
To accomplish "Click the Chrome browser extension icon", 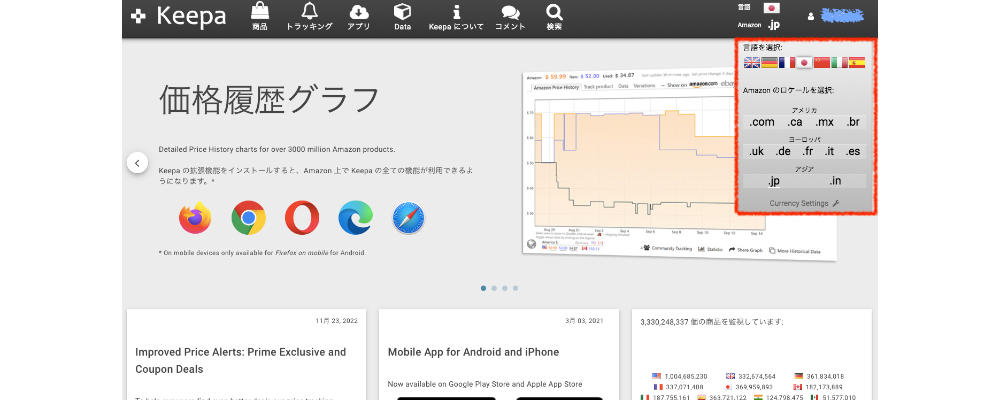I will [248, 218].
